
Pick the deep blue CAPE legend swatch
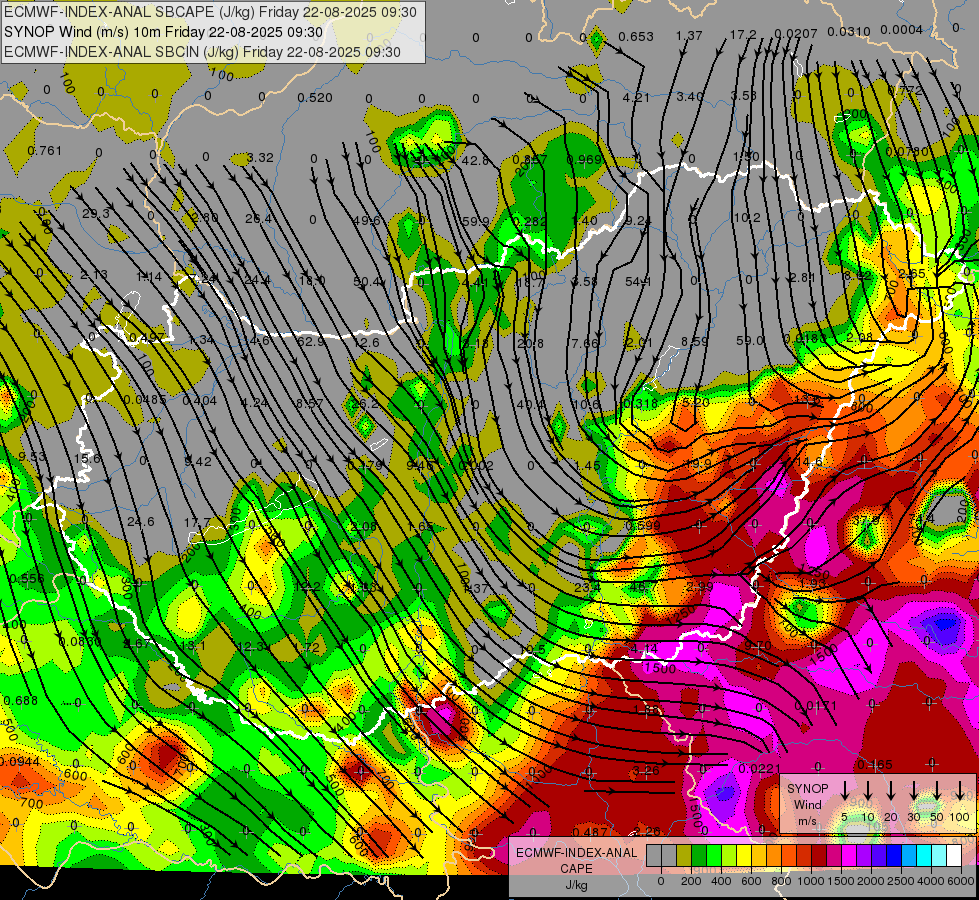point(893,856)
